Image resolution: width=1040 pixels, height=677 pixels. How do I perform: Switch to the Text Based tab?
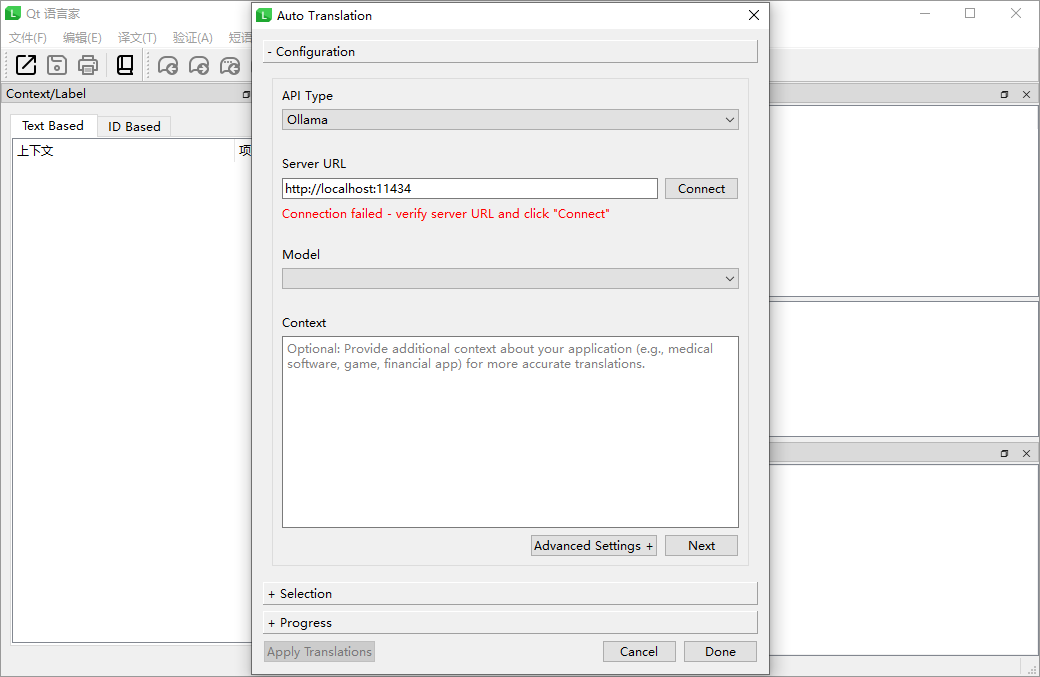53,126
